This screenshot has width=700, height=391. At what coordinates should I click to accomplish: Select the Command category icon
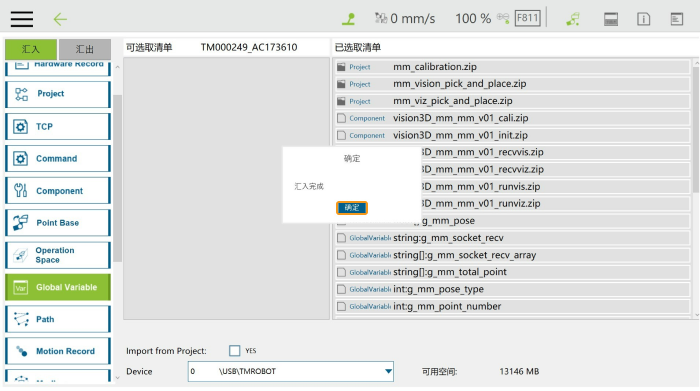point(21,159)
